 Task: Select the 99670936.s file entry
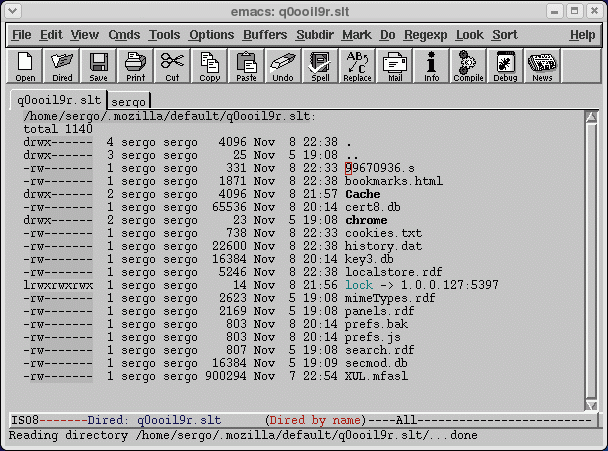(380, 168)
